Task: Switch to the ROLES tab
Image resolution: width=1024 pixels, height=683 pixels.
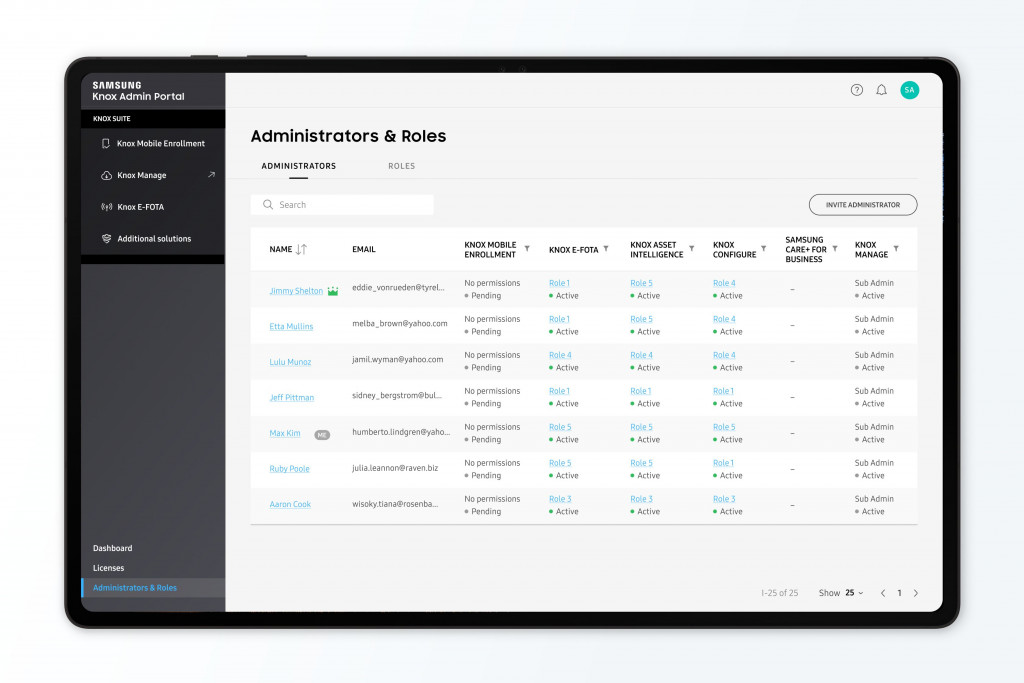Action: [x=401, y=166]
